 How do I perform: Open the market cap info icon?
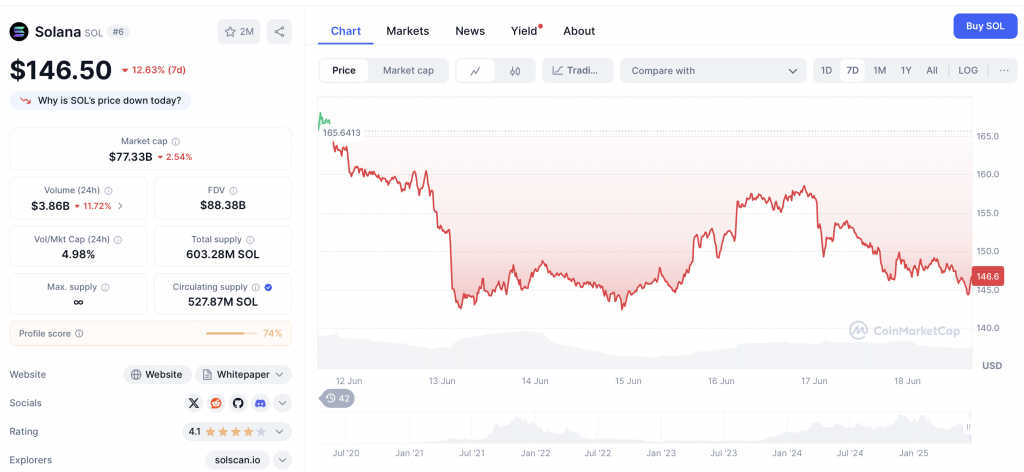[x=176, y=141]
